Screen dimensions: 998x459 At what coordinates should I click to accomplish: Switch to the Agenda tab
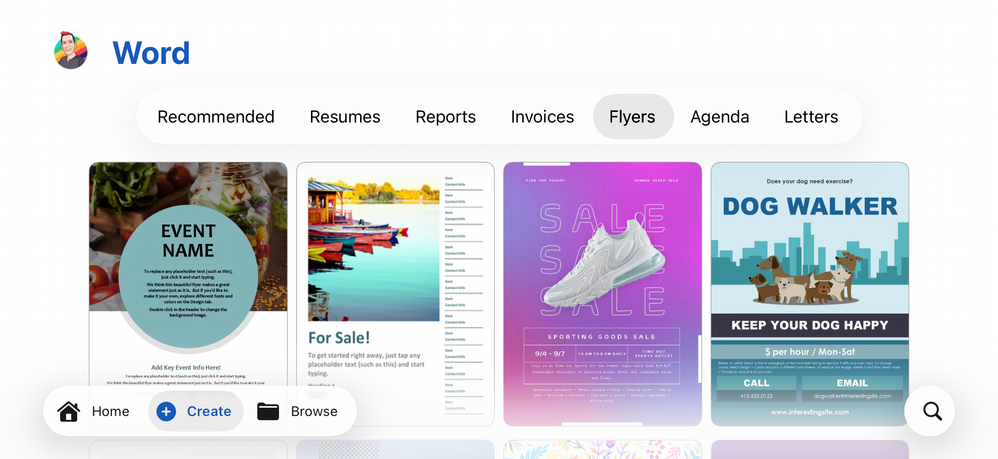[720, 117]
